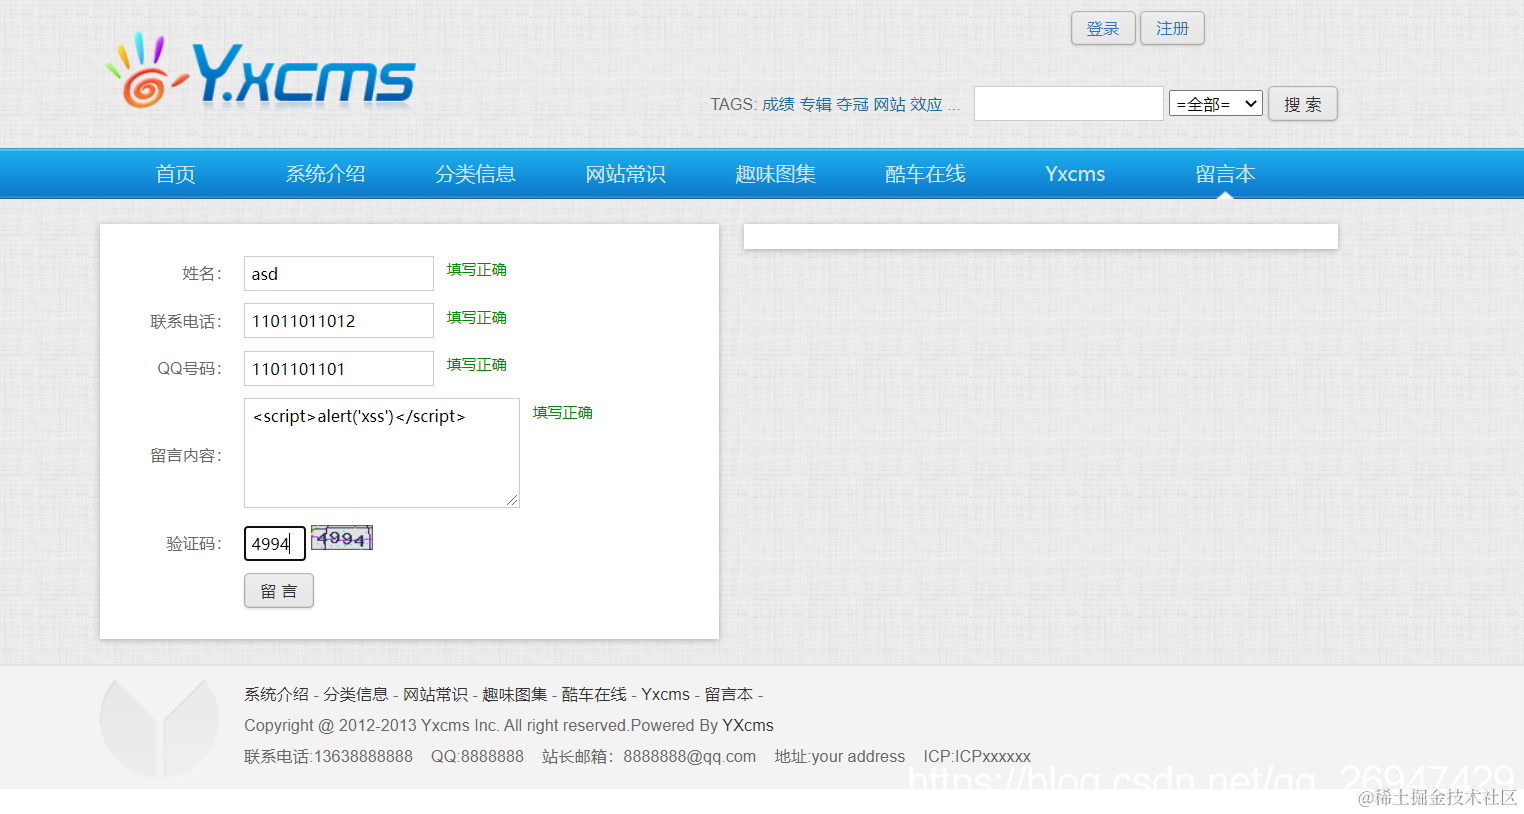1524x814 pixels.
Task: Click the 姓名 field containing asd
Action: pyautogui.click(x=339, y=274)
